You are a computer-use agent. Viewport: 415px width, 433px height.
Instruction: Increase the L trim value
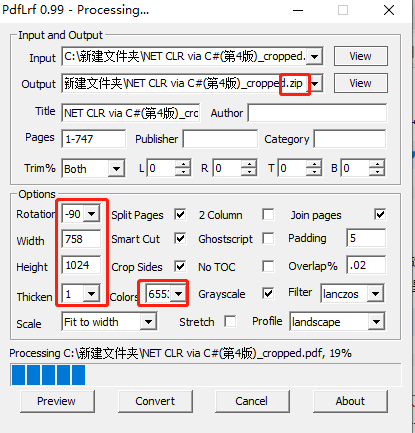click(183, 164)
